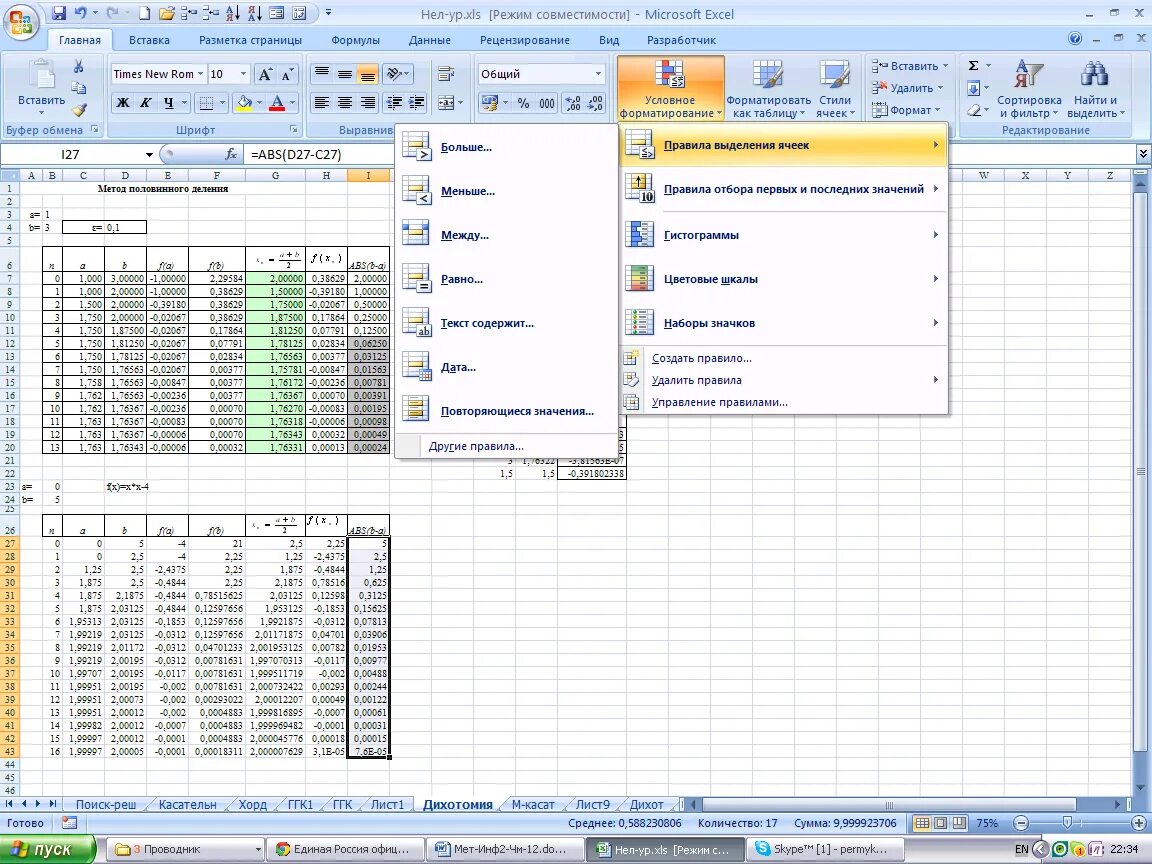
Task: Choose the Больше... rule
Action: click(507, 147)
